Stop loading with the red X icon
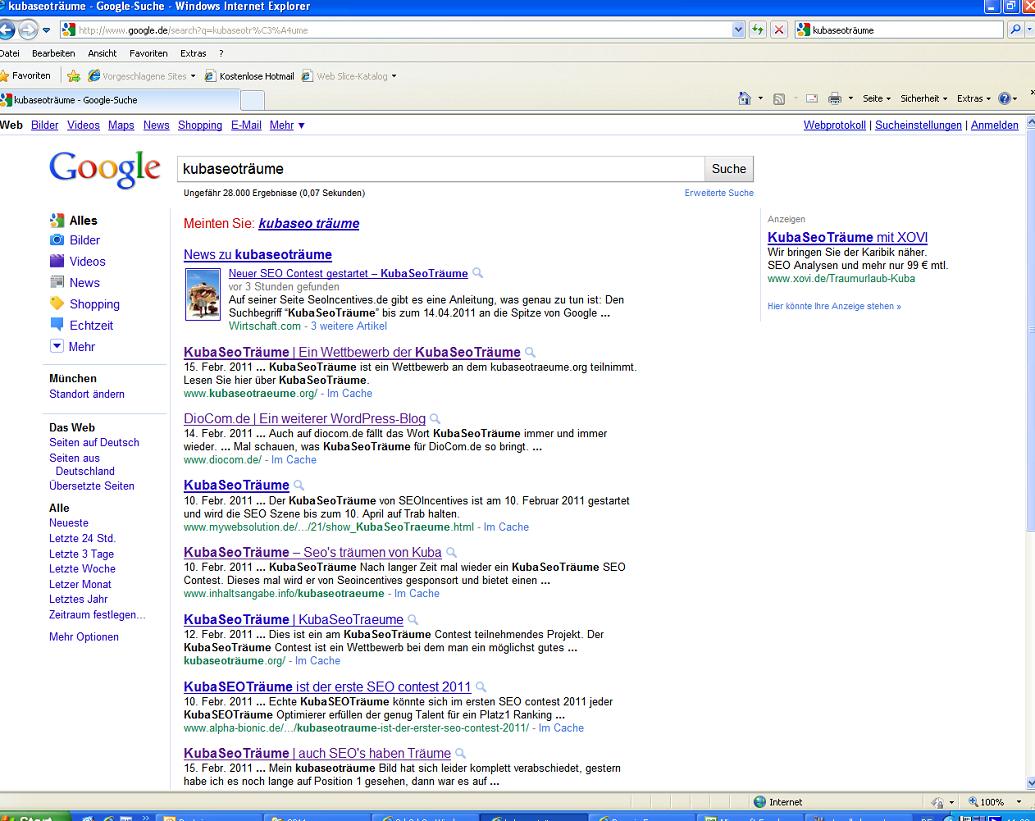1035x821 pixels. [x=779, y=30]
